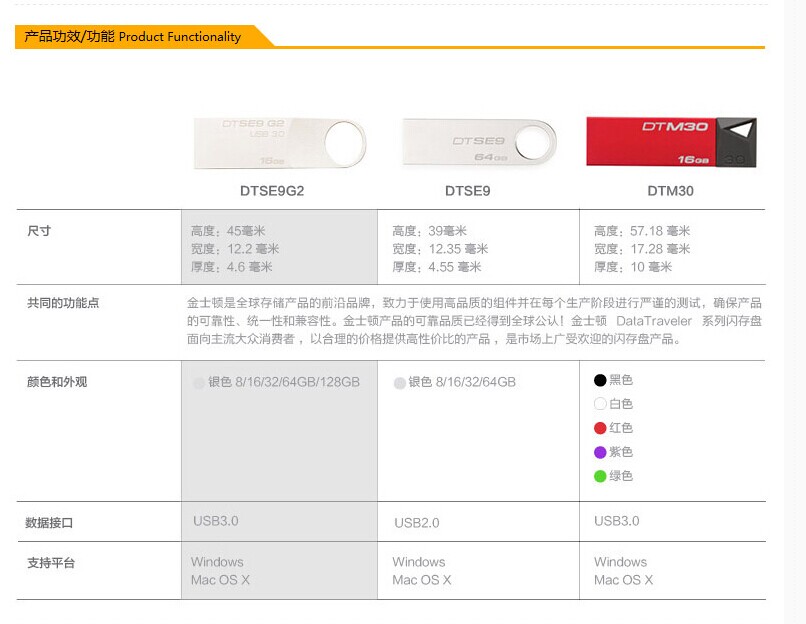The image size is (806, 624).
Task: Click the 颜色和外观 row label
Action: point(57,382)
